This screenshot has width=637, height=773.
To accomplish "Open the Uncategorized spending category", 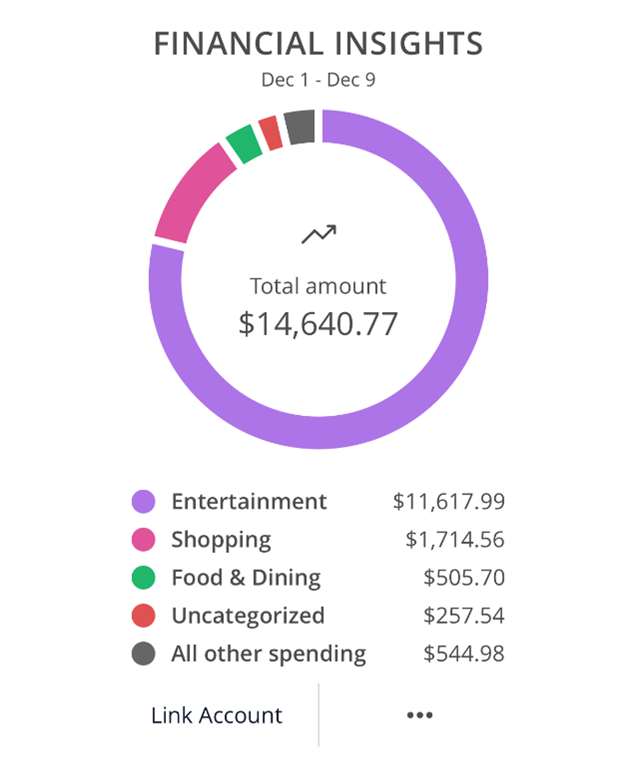I will tap(248, 616).
